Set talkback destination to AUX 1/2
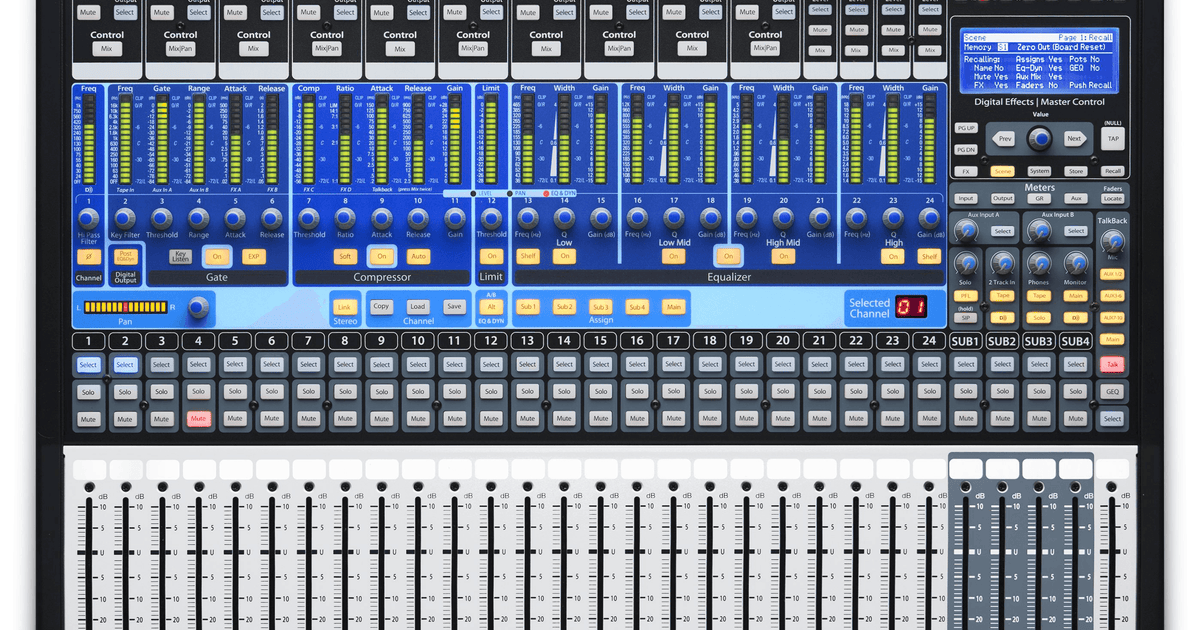This screenshot has width=1200, height=630. pos(1113,273)
